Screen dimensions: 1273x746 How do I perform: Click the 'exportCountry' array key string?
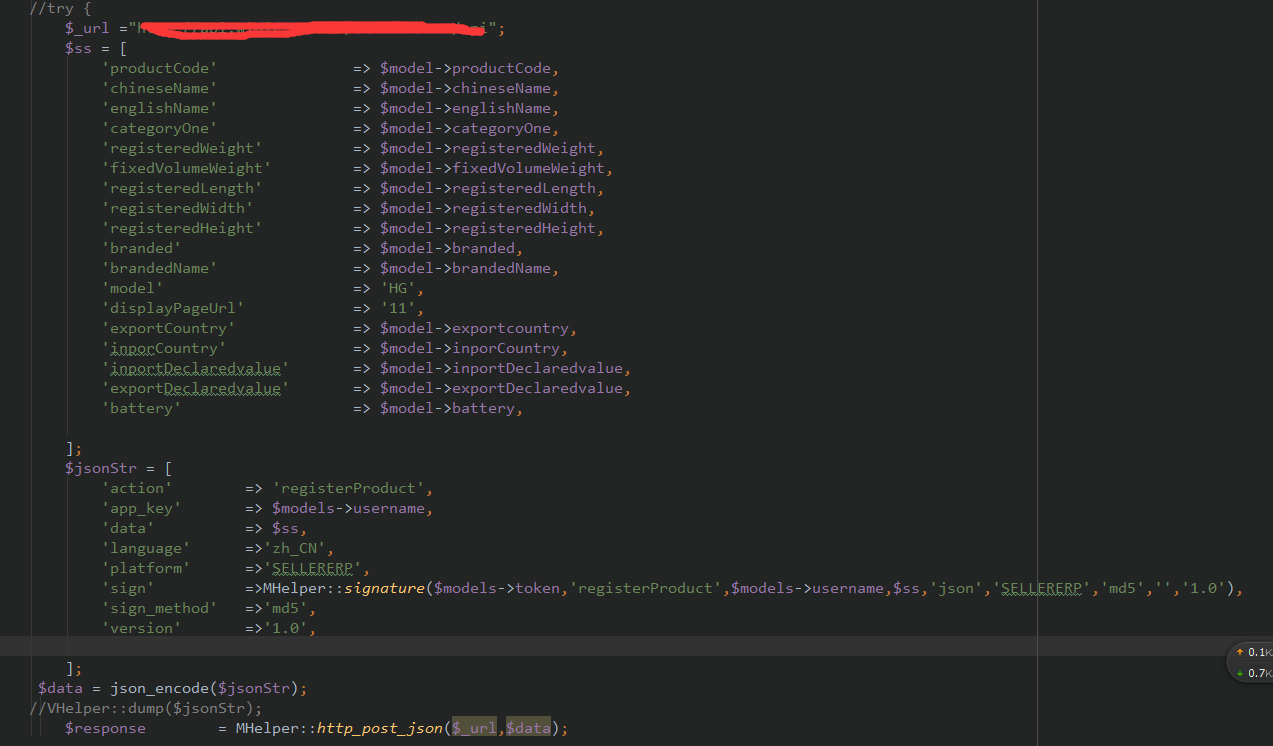click(168, 328)
